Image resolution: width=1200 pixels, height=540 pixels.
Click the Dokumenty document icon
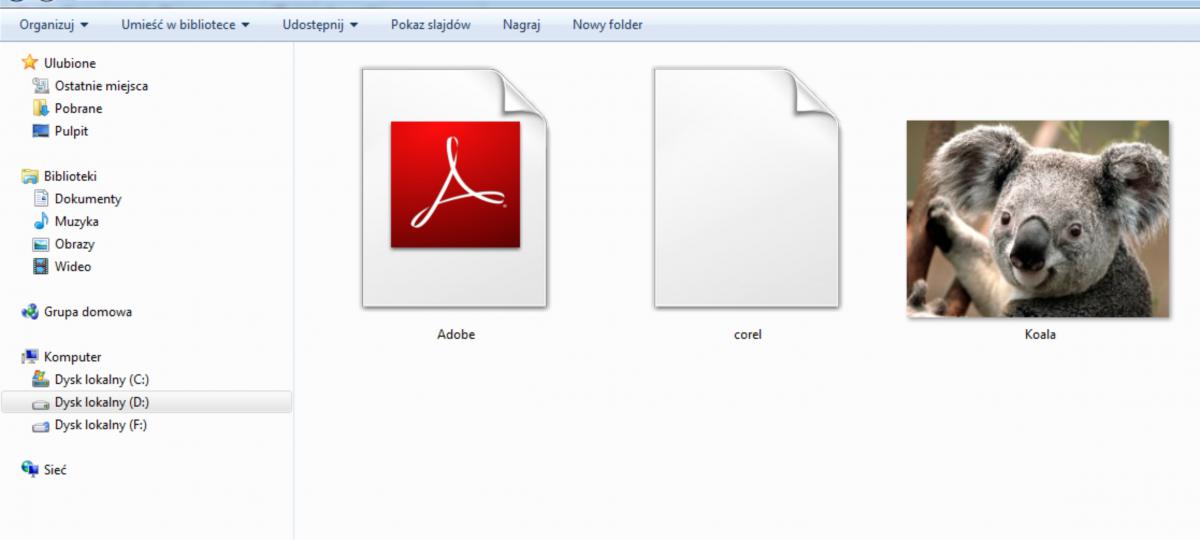[41, 199]
